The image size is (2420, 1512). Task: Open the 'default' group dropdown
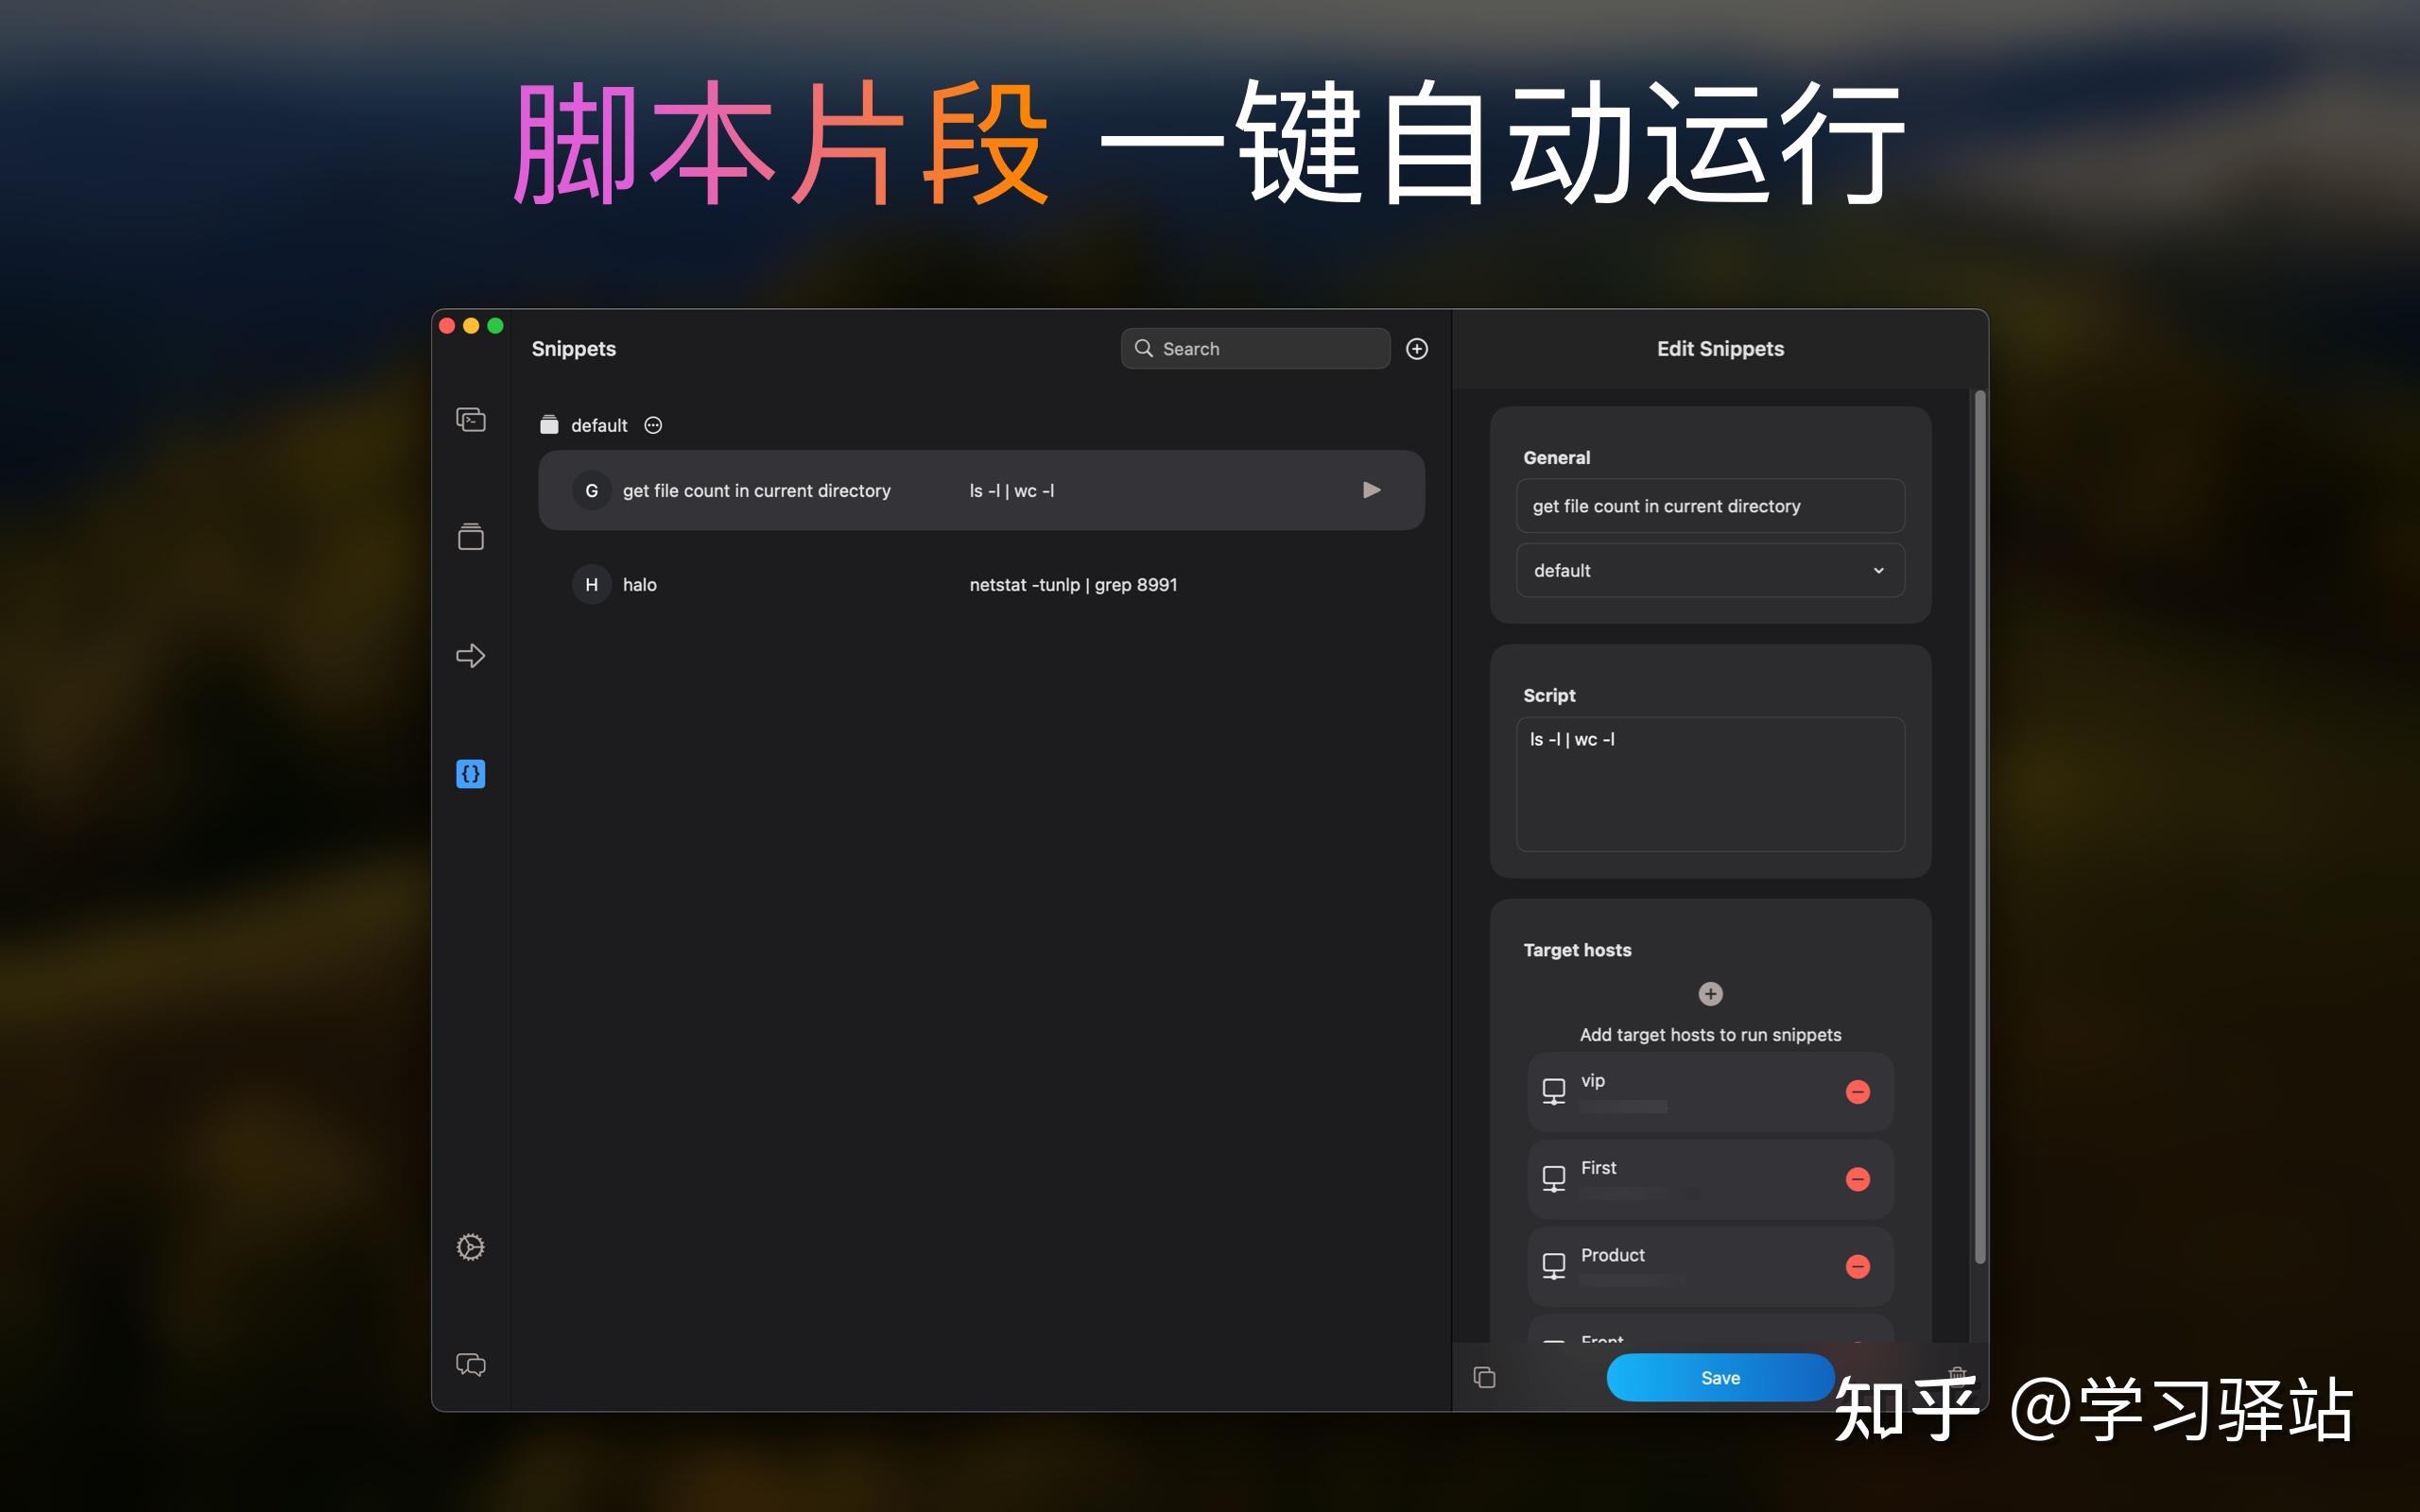point(1709,570)
